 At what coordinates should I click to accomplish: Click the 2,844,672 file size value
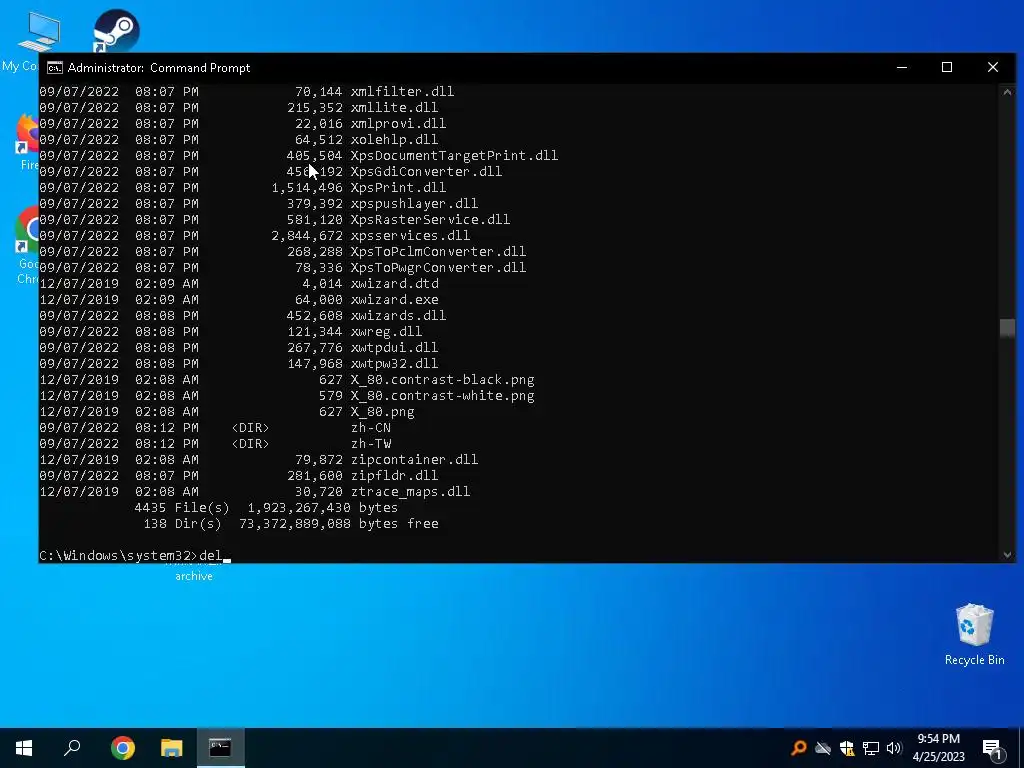pyautogui.click(x=307, y=235)
